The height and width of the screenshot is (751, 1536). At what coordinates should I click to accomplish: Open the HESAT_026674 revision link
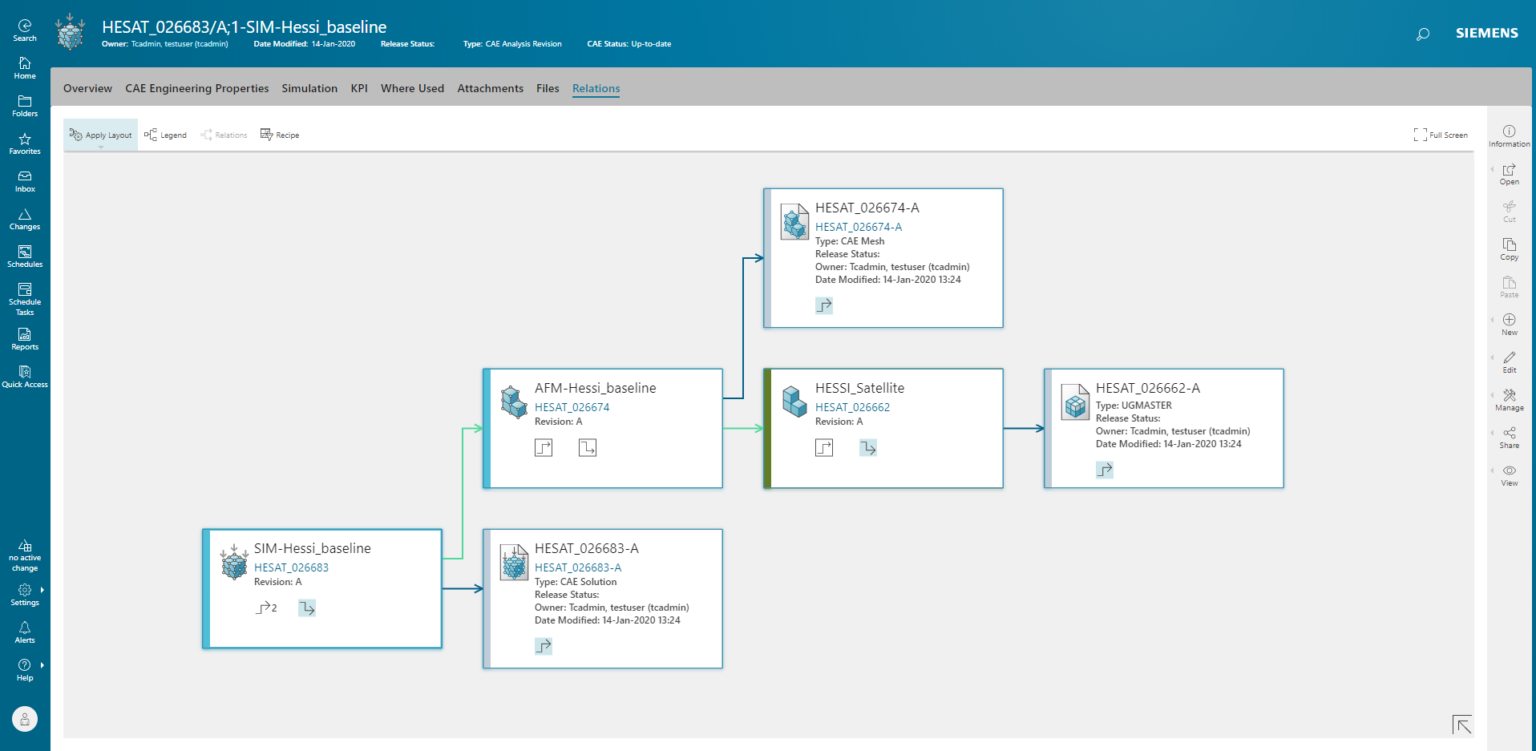pyautogui.click(x=571, y=407)
